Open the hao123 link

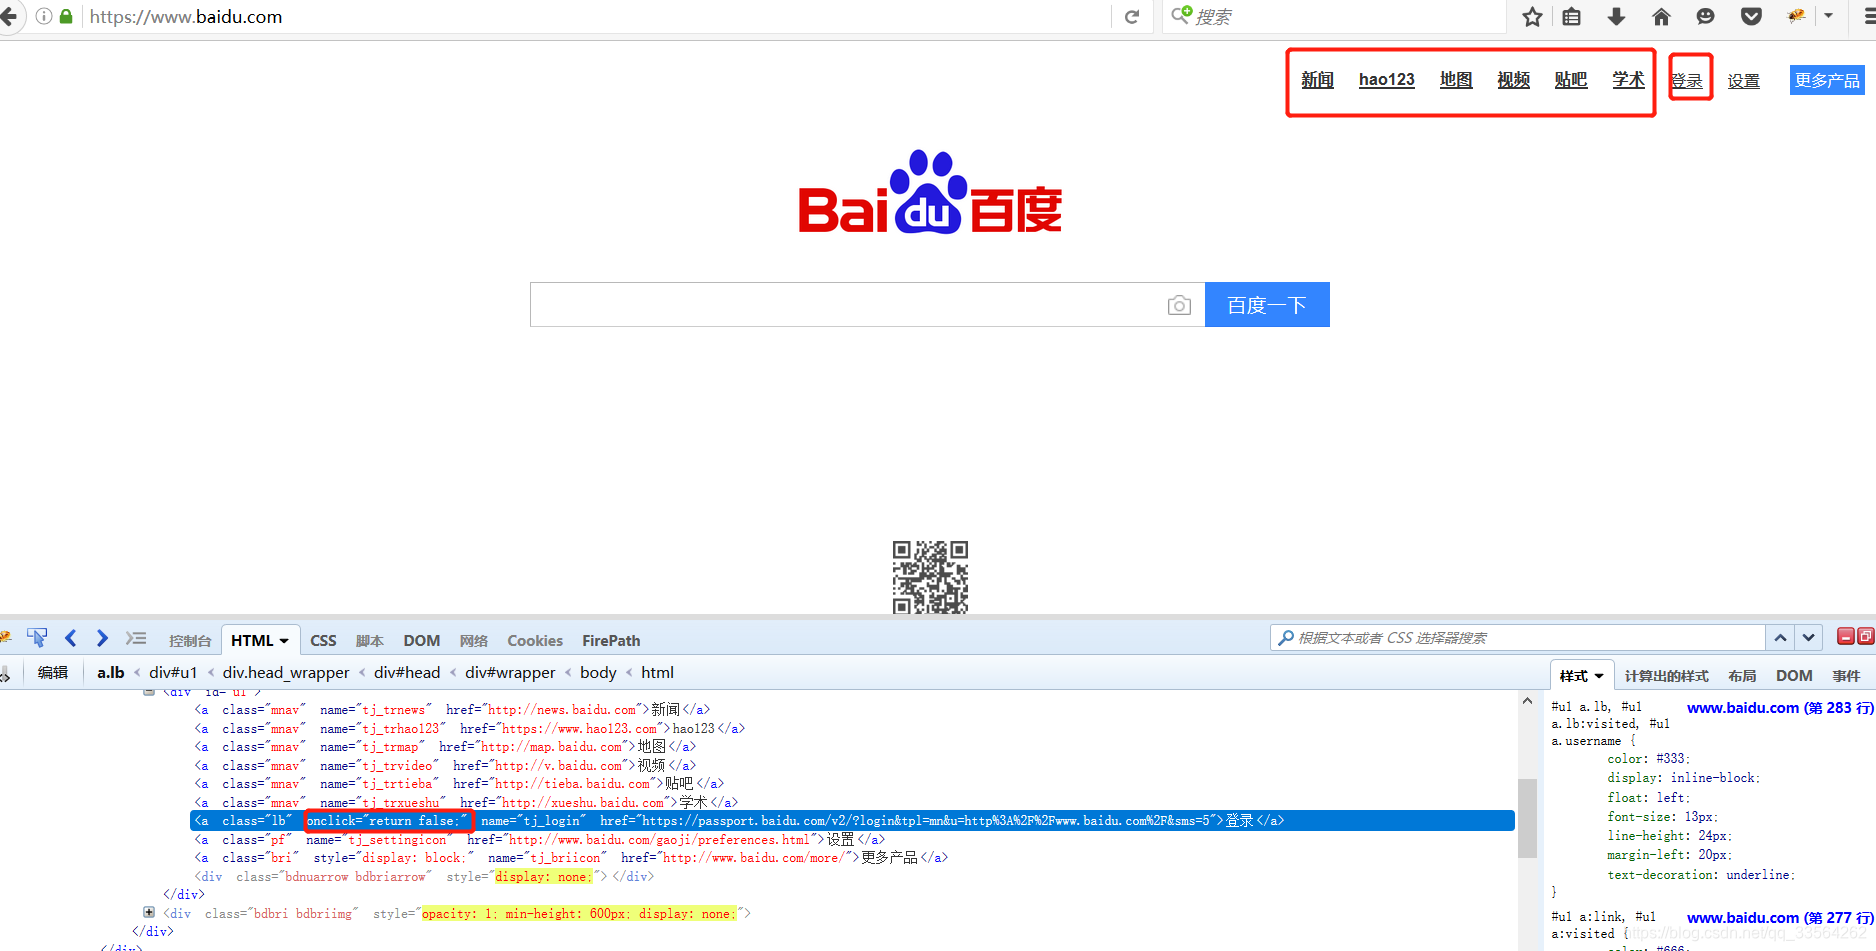click(x=1387, y=80)
